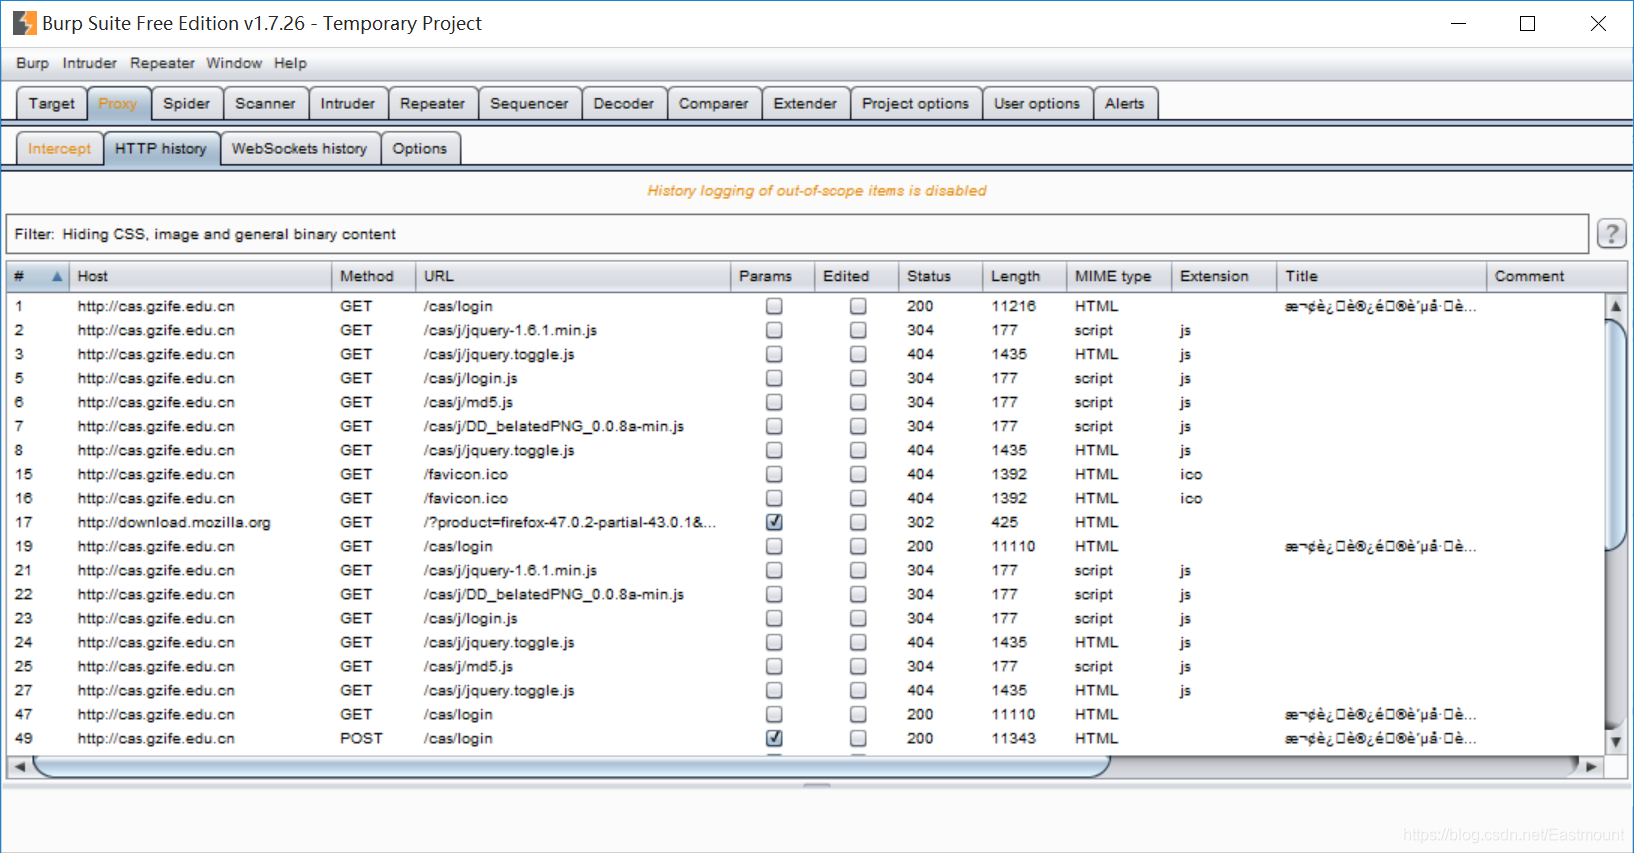Select request 2 jquery-1.6.1.min.js
The image size is (1634, 853).
(x=804, y=330)
